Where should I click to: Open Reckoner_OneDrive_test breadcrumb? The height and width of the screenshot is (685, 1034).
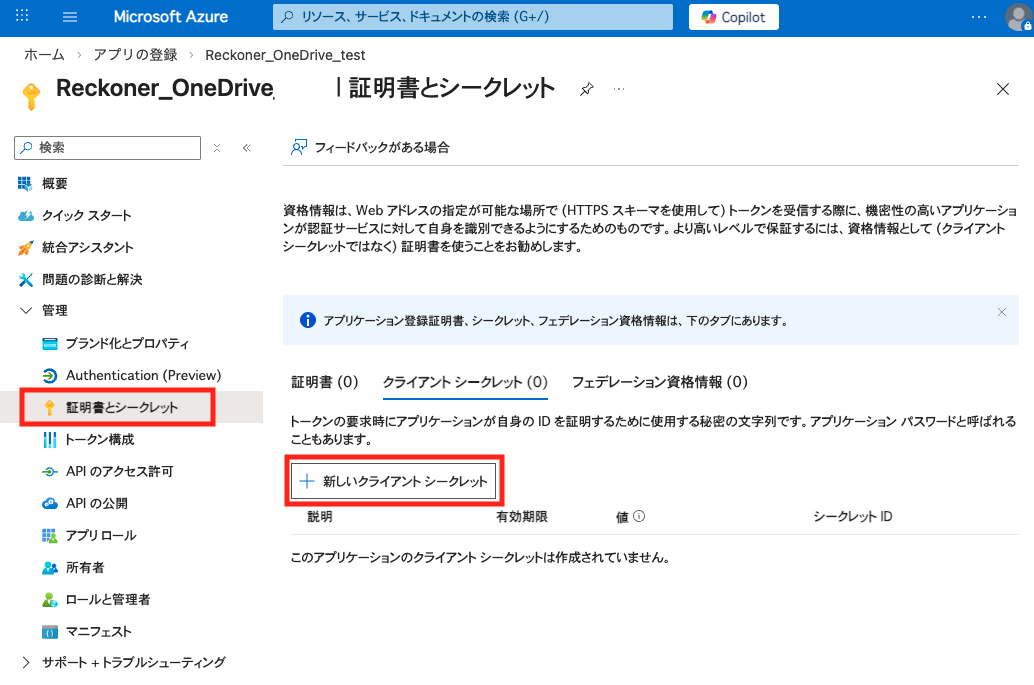pos(285,55)
